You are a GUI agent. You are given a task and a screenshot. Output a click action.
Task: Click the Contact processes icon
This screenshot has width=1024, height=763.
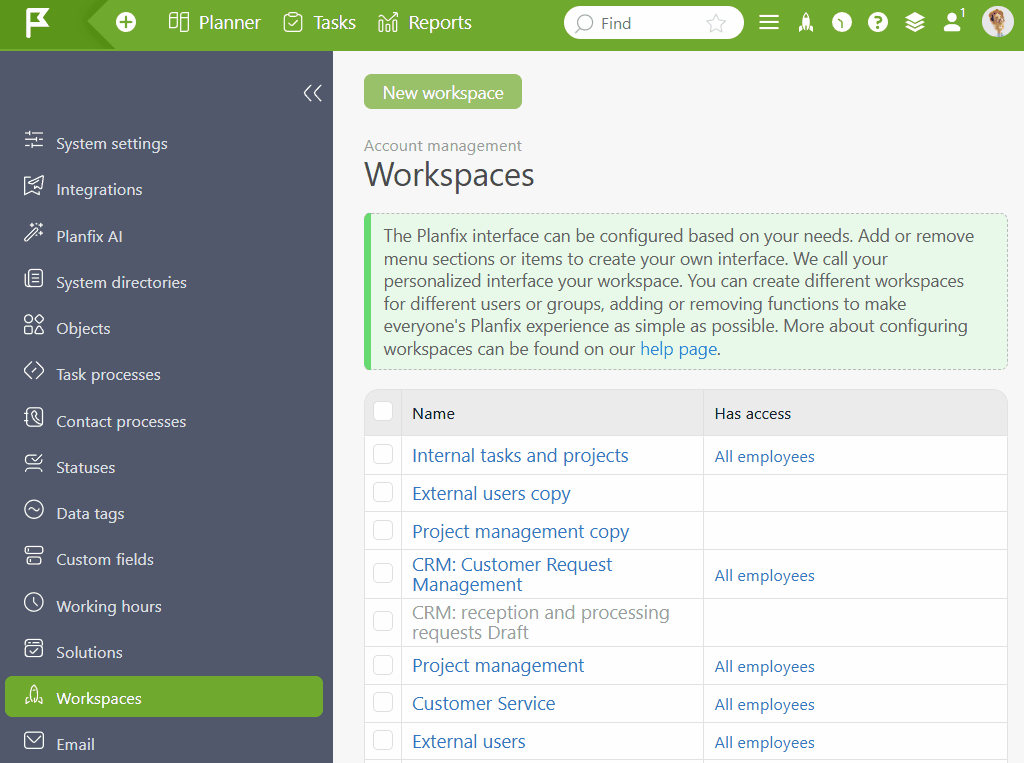point(34,417)
